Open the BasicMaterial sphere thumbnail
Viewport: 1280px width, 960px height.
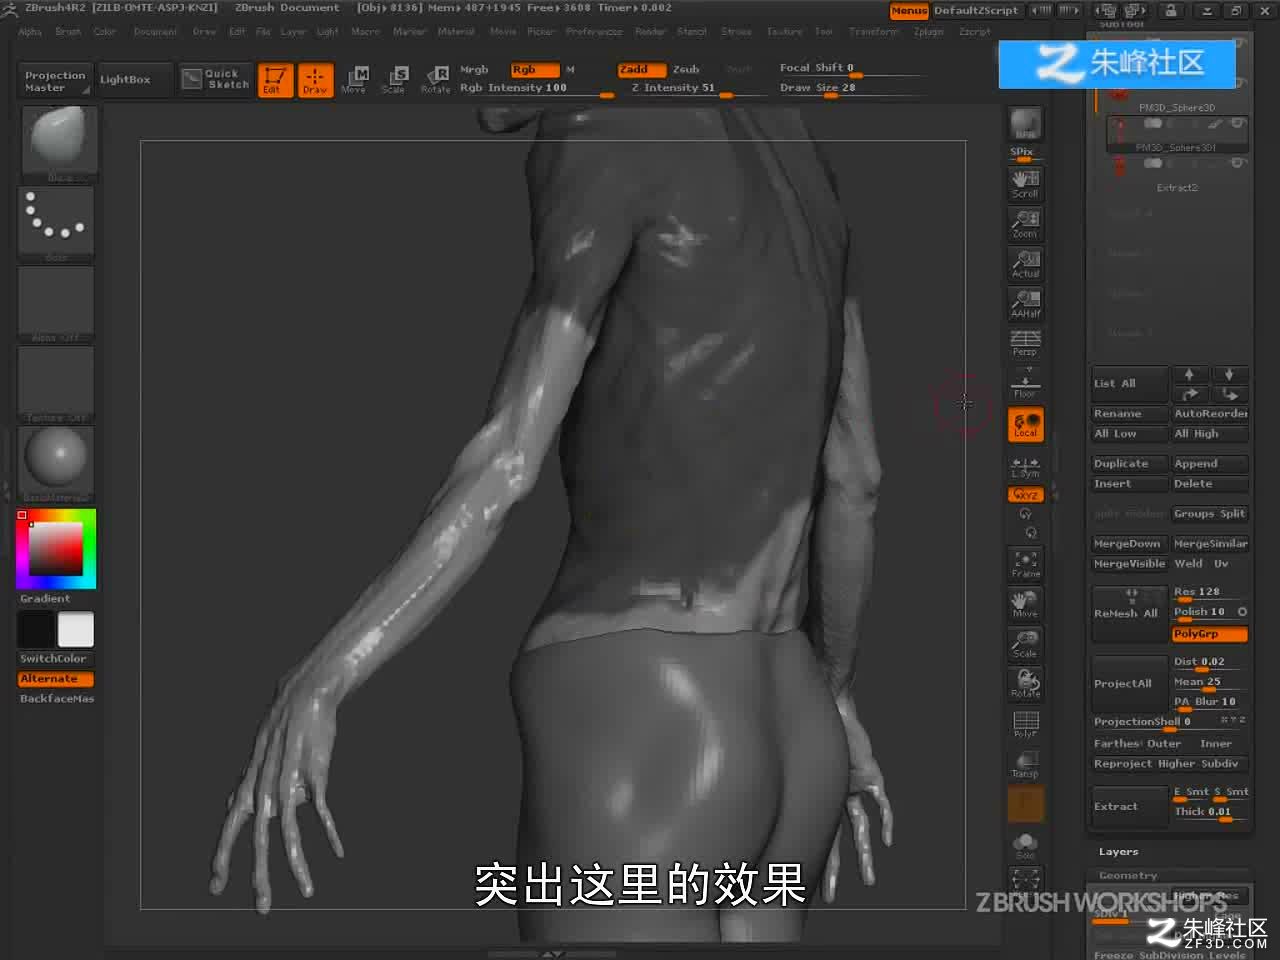point(57,464)
